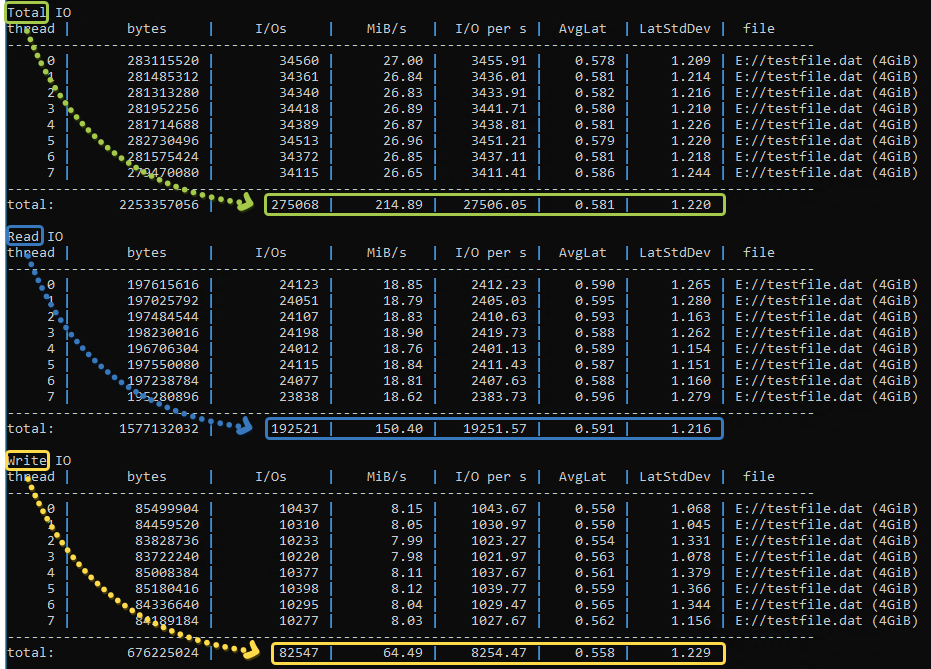Image resolution: width=931 pixels, height=669 pixels.
Task: Click the yellow-boxed Write heading
Action: click(27, 460)
